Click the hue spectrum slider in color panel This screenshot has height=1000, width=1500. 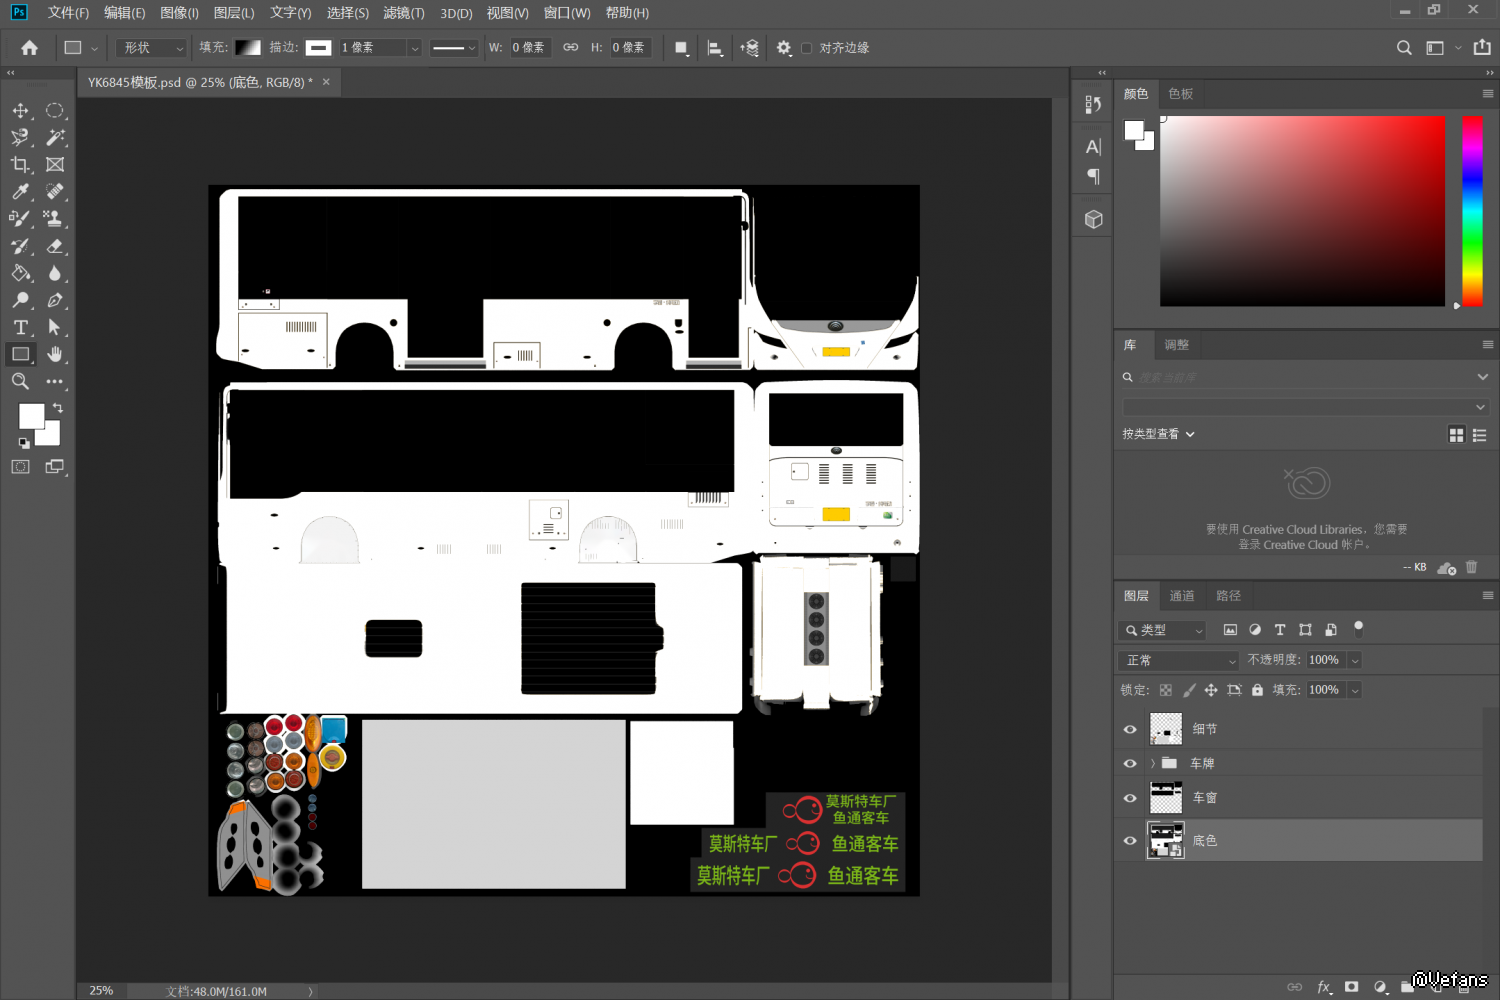[x=1472, y=210]
